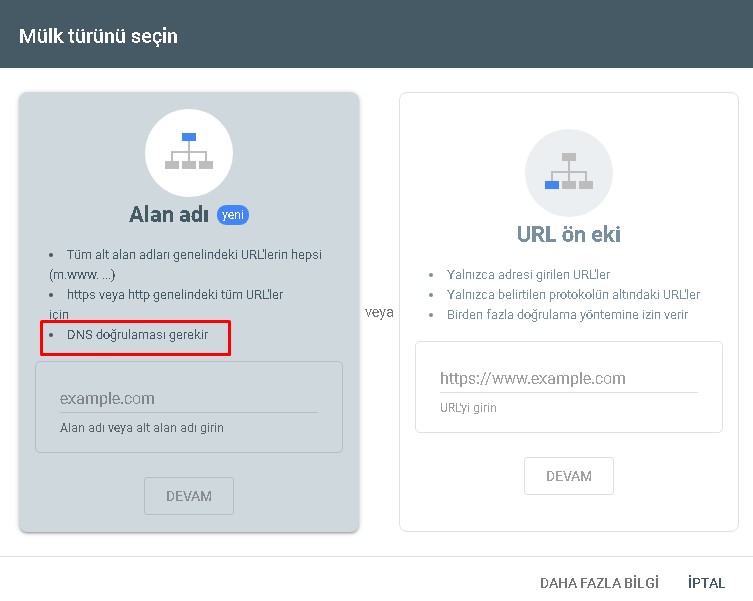Click the Alan adı domain hierarchy icon
This screenshot has height=601, width=753.
[x=188, y=152]
